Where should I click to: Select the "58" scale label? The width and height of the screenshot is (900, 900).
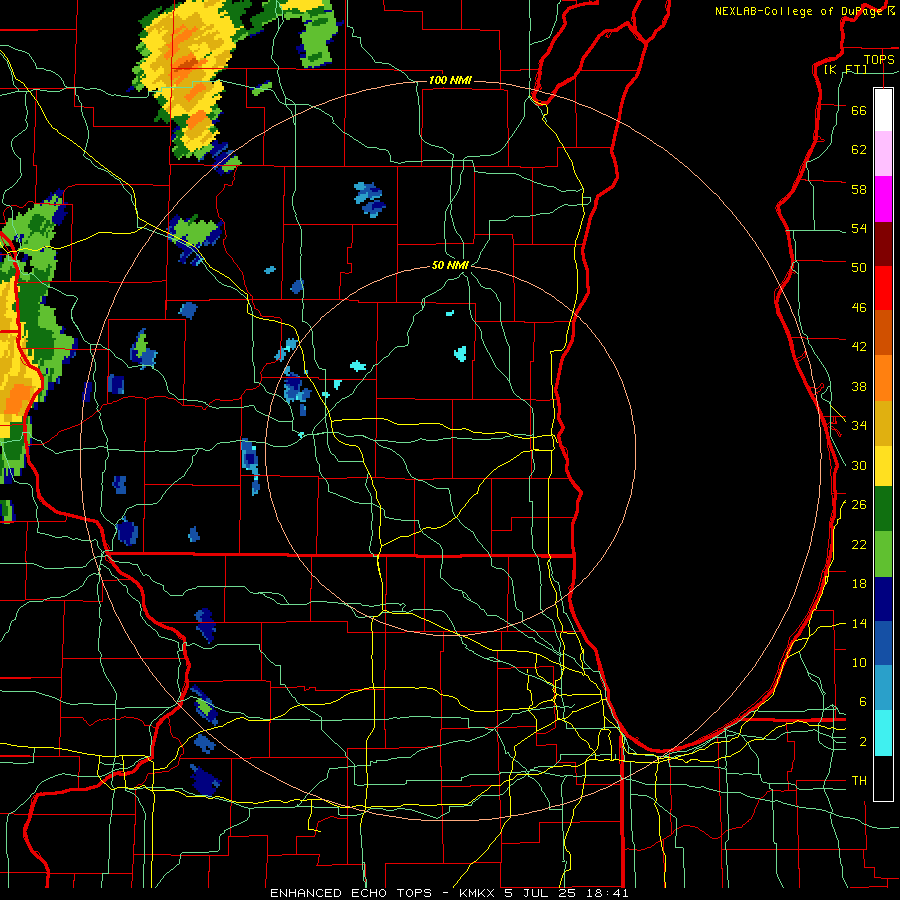coord(859,189)
